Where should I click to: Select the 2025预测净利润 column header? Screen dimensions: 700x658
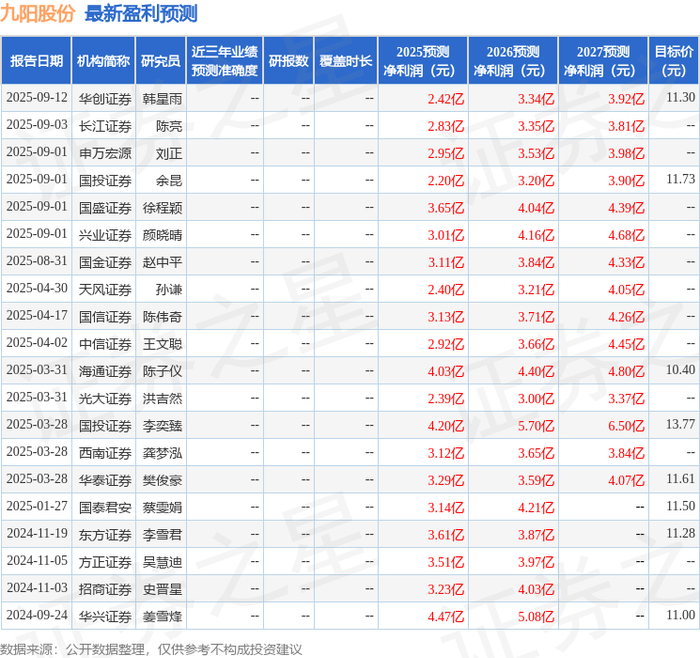(x=423, y=61)
